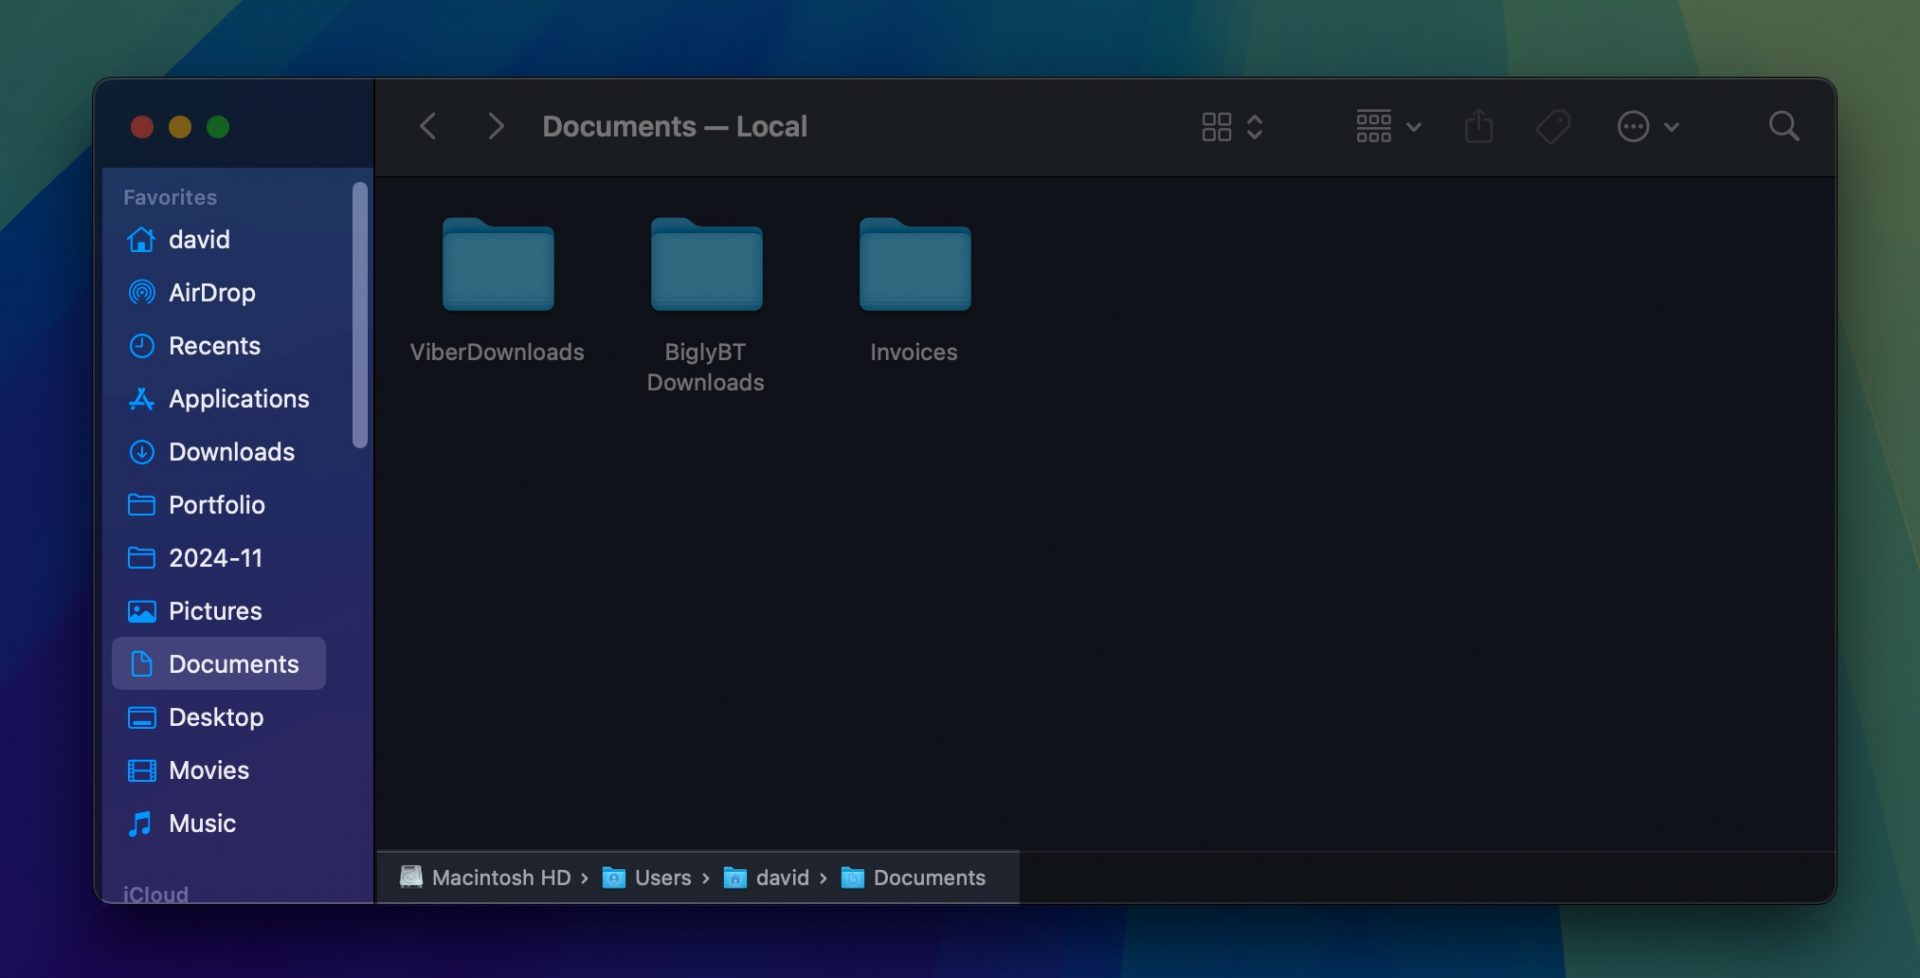Start a search with the magnifying glass
Image resolution: width=1920 pixels, height=978 pixels.
point(1783,126)
